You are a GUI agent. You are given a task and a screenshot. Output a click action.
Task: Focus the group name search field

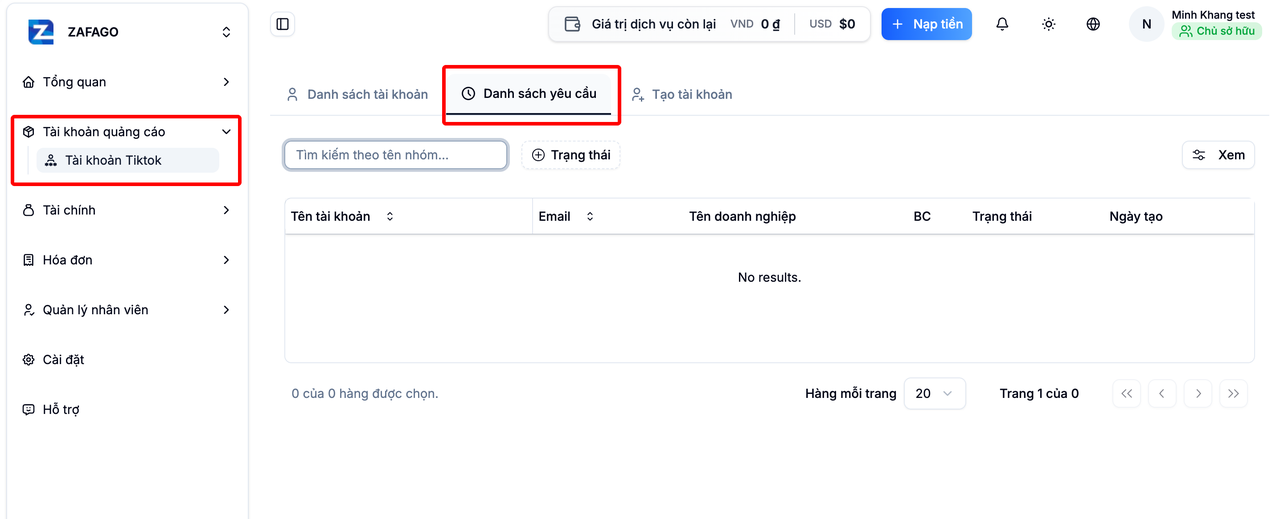[396, 155]
